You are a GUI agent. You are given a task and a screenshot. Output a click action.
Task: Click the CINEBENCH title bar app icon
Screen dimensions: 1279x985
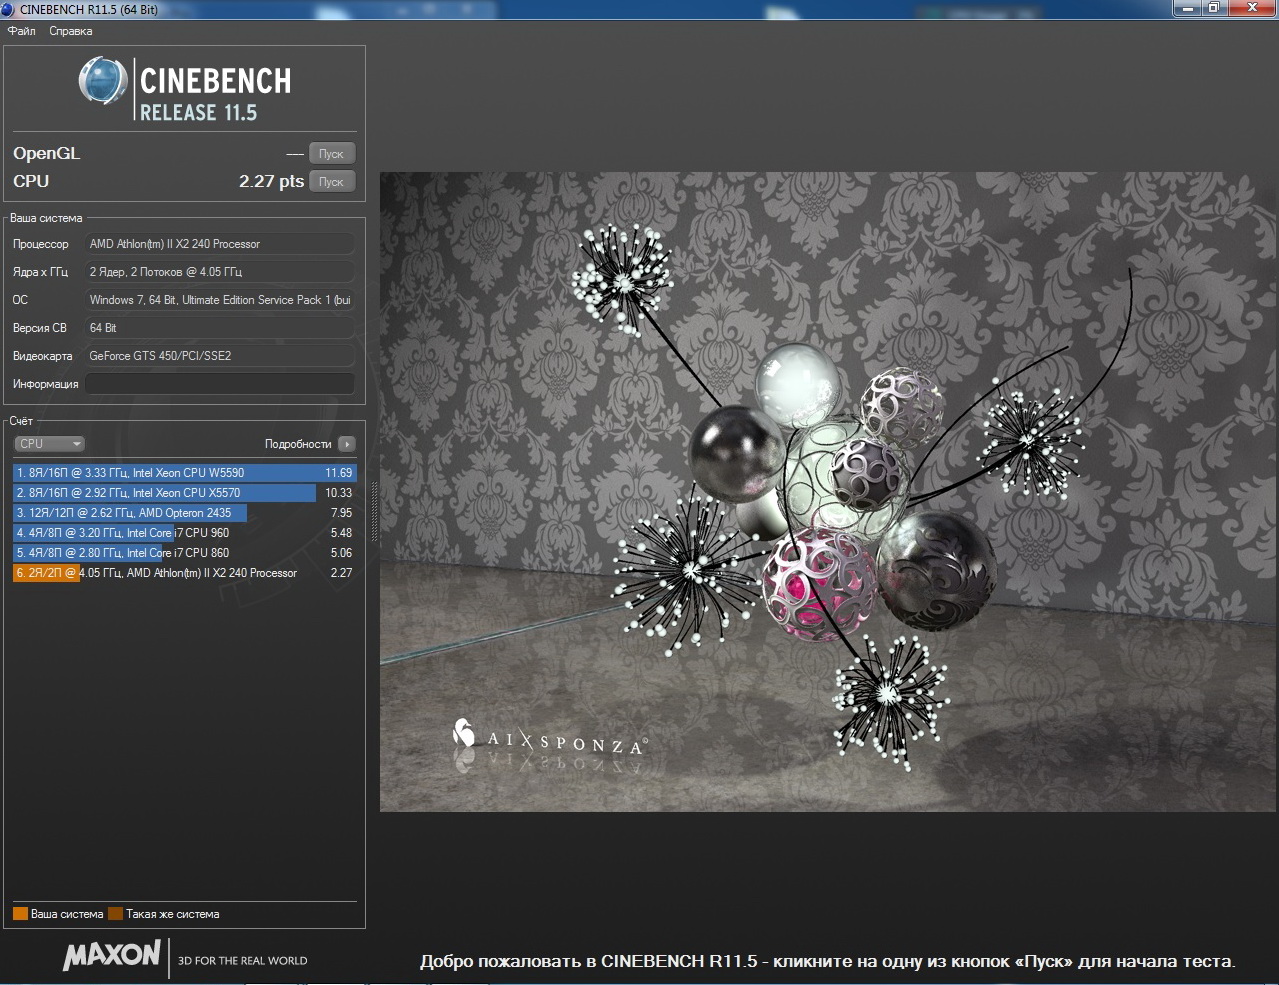pos(9,9)
